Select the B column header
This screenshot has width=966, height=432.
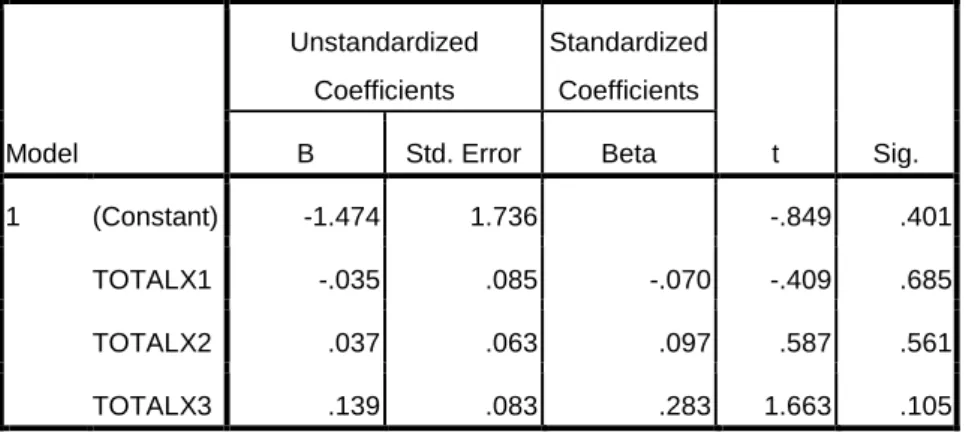pyautogui.click(x=306, y=153)
